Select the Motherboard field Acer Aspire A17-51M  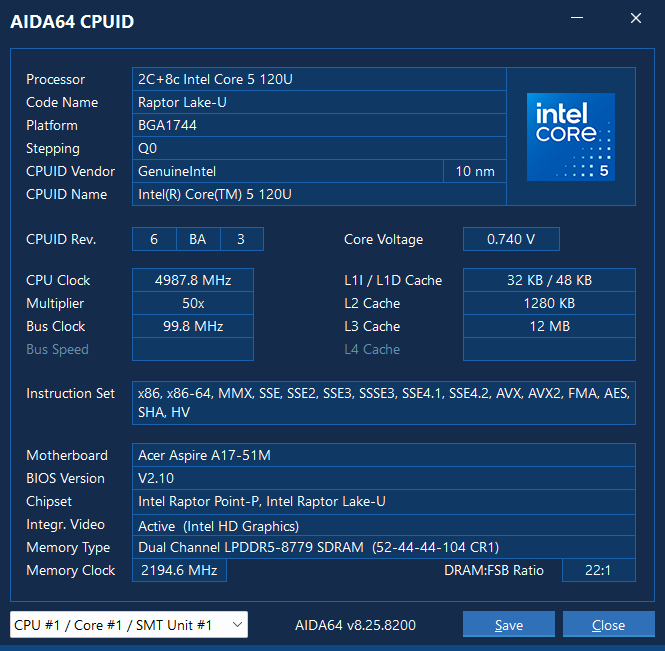point(383,455)
